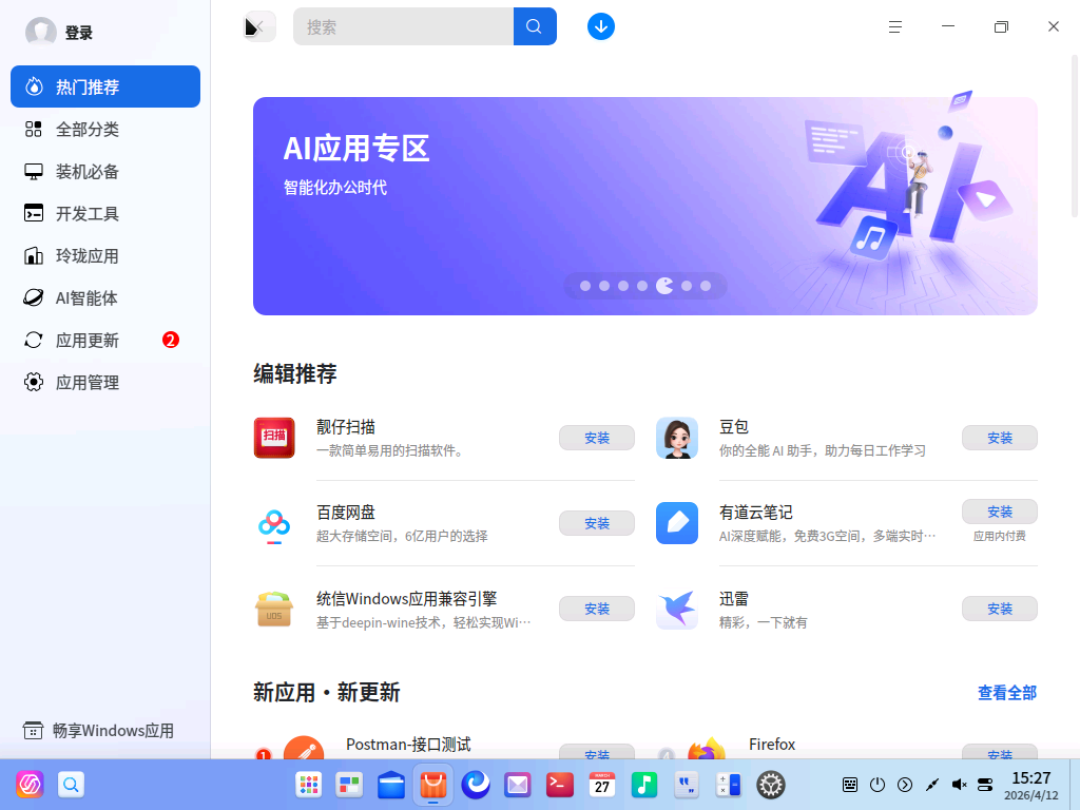Click the red update count badge
Image resolution: width=1080 pixels, height=810 pixels.
point(170,340)
